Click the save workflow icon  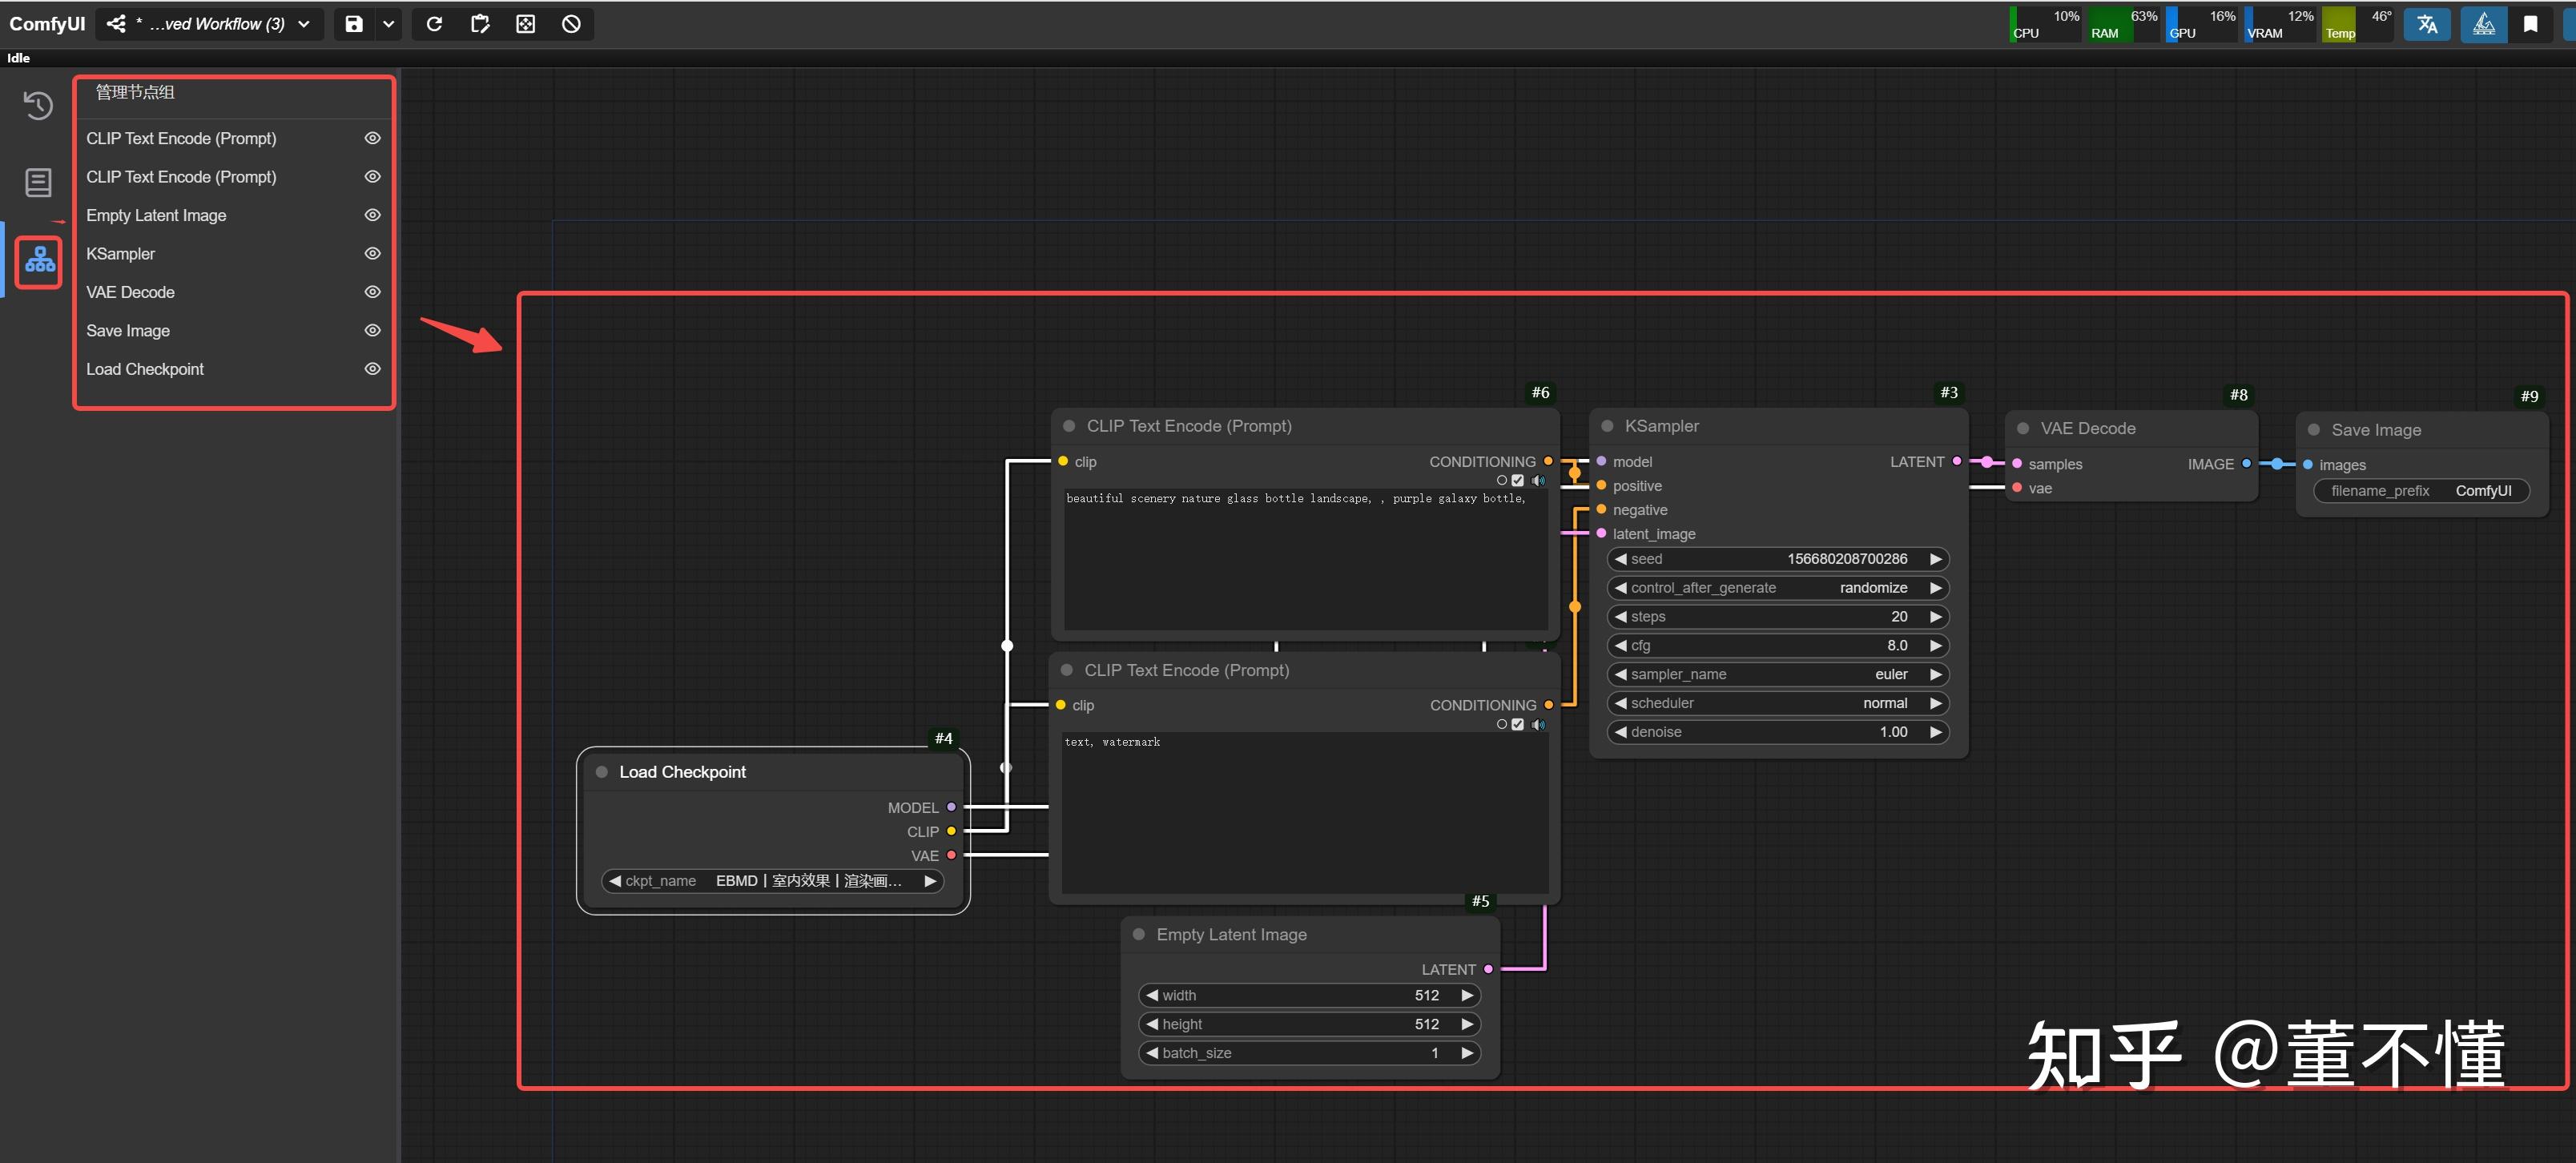(354, 24)
